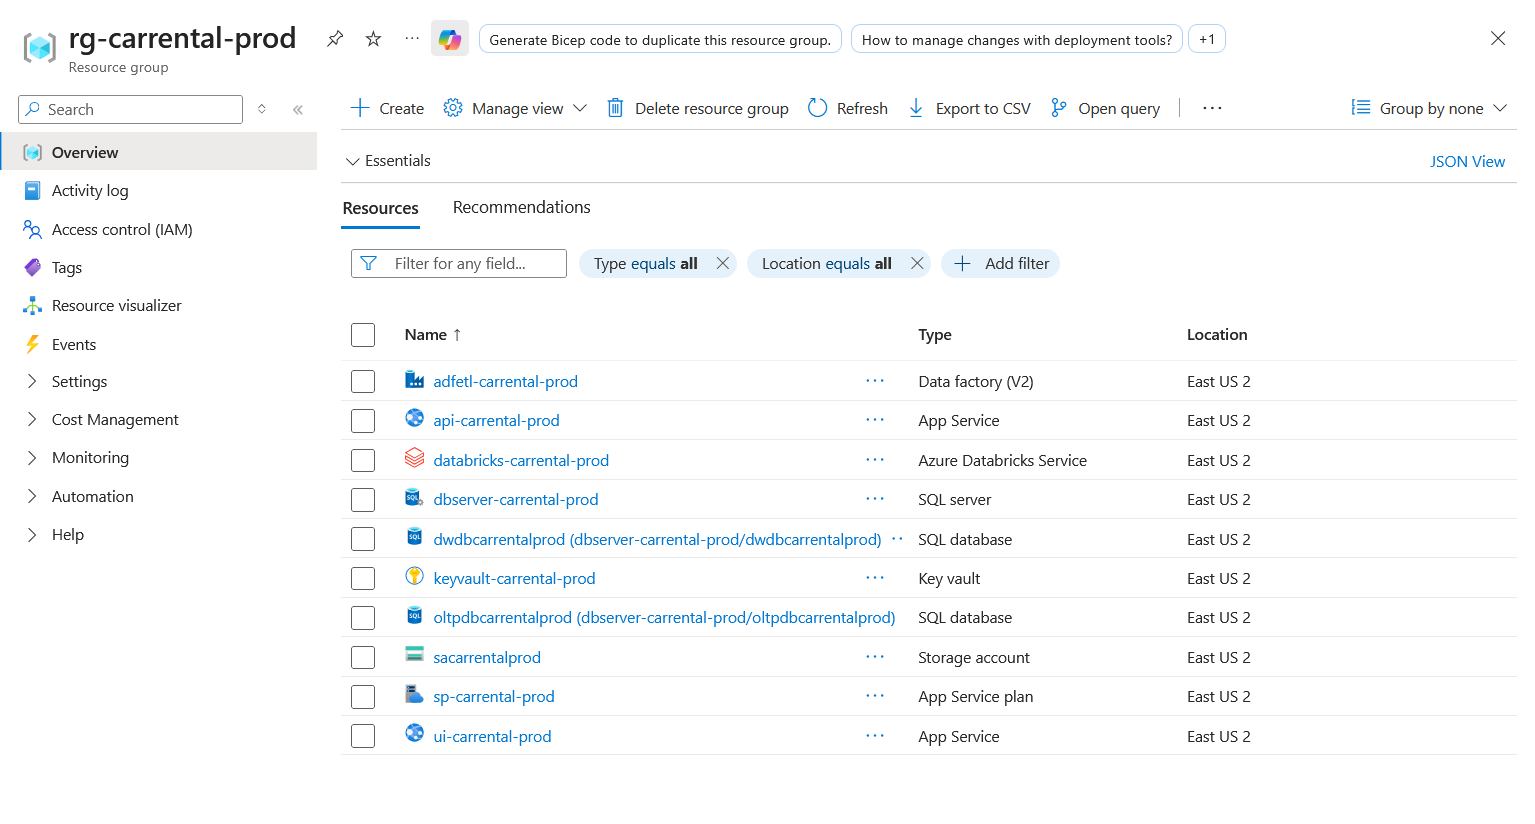The width and height of the screenshot is (1535, 824).
Task: Click the Storage account icon next to sacarrentalprod
Action: (x=414, y=656)
